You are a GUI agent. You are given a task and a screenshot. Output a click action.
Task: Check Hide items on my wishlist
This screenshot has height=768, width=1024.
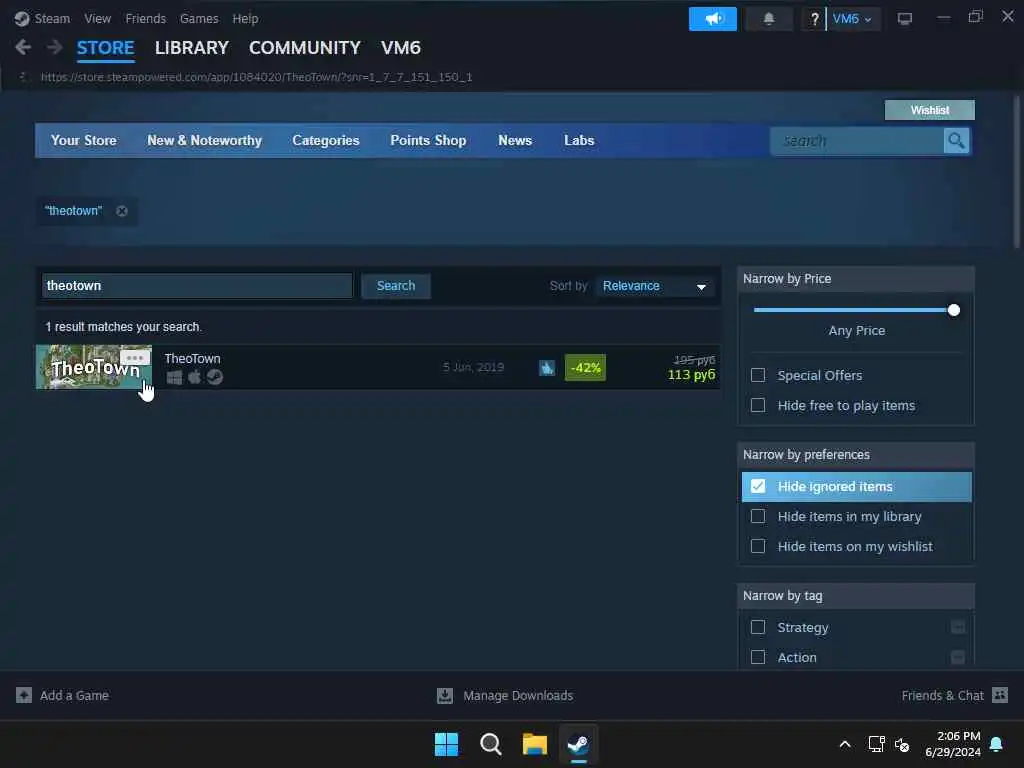(758, 546)
